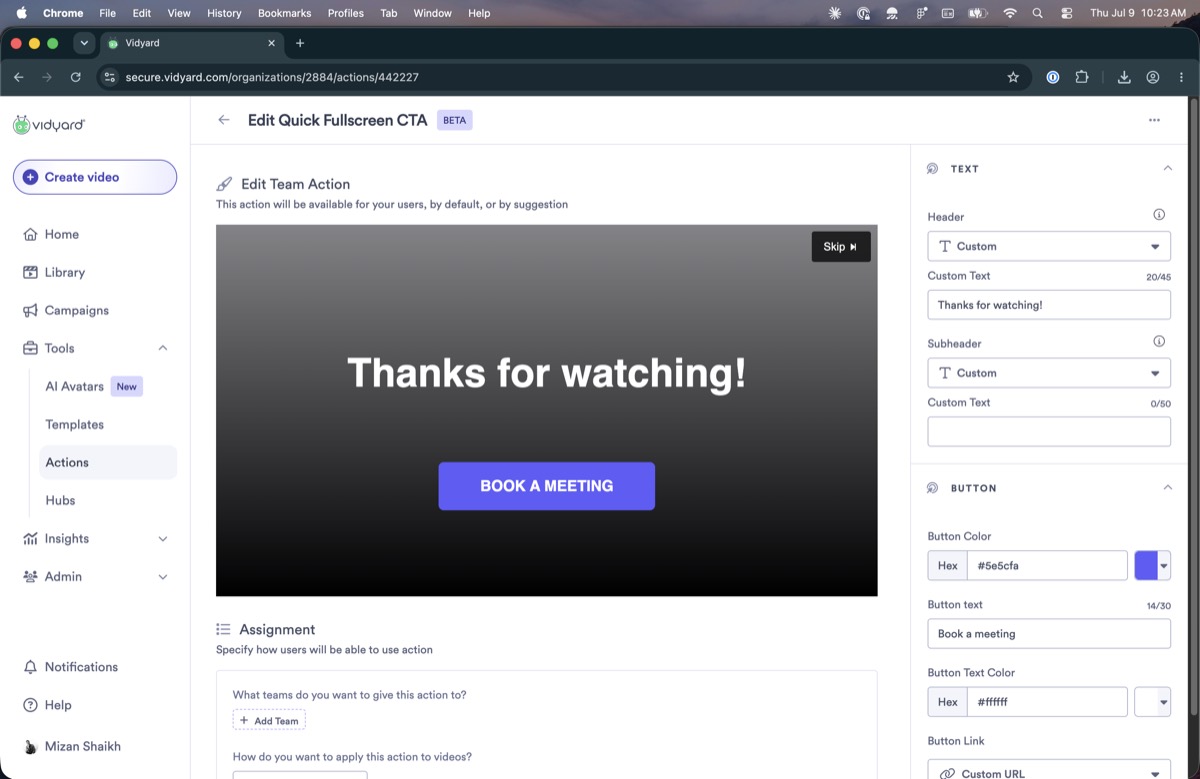The image size is (1200, 779).
Task: Open Chrome tab search dropdown
Action: pyautogui.click(x=84, y=43)
